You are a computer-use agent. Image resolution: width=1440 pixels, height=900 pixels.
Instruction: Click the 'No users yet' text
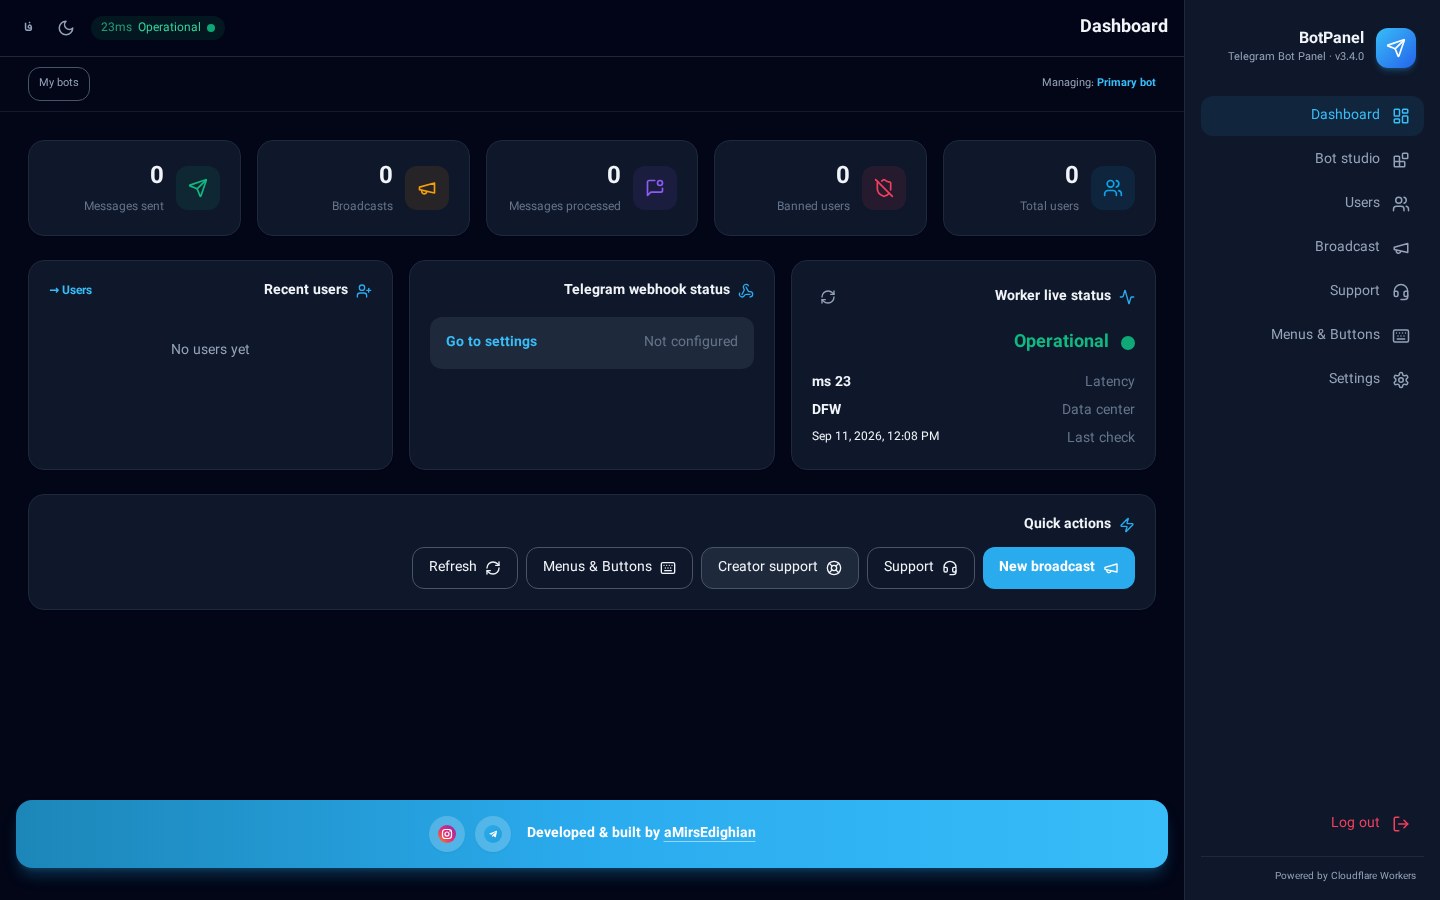(x=210, y=350)
